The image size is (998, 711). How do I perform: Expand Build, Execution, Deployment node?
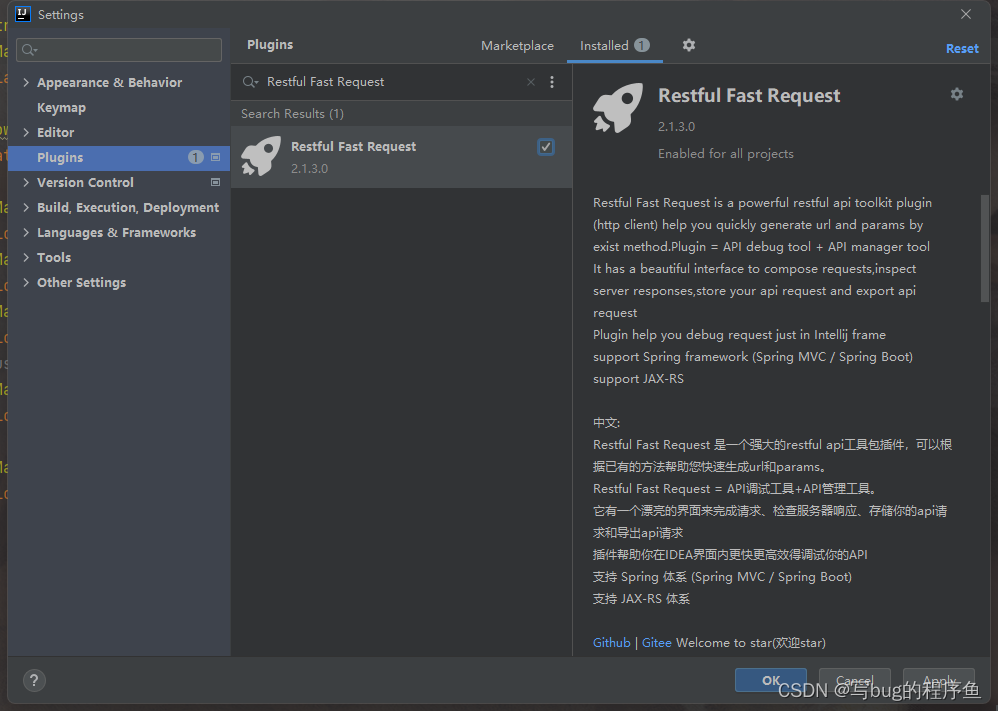click(26, 208)
